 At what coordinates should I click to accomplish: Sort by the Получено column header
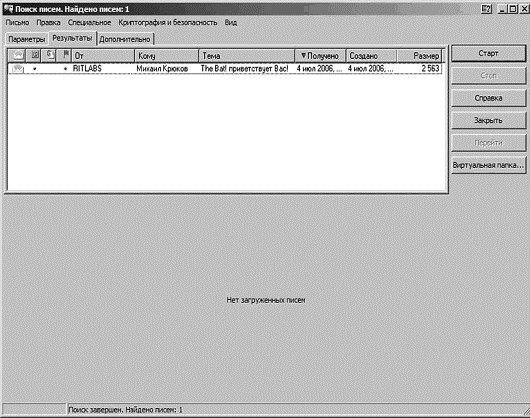[320, 56]
